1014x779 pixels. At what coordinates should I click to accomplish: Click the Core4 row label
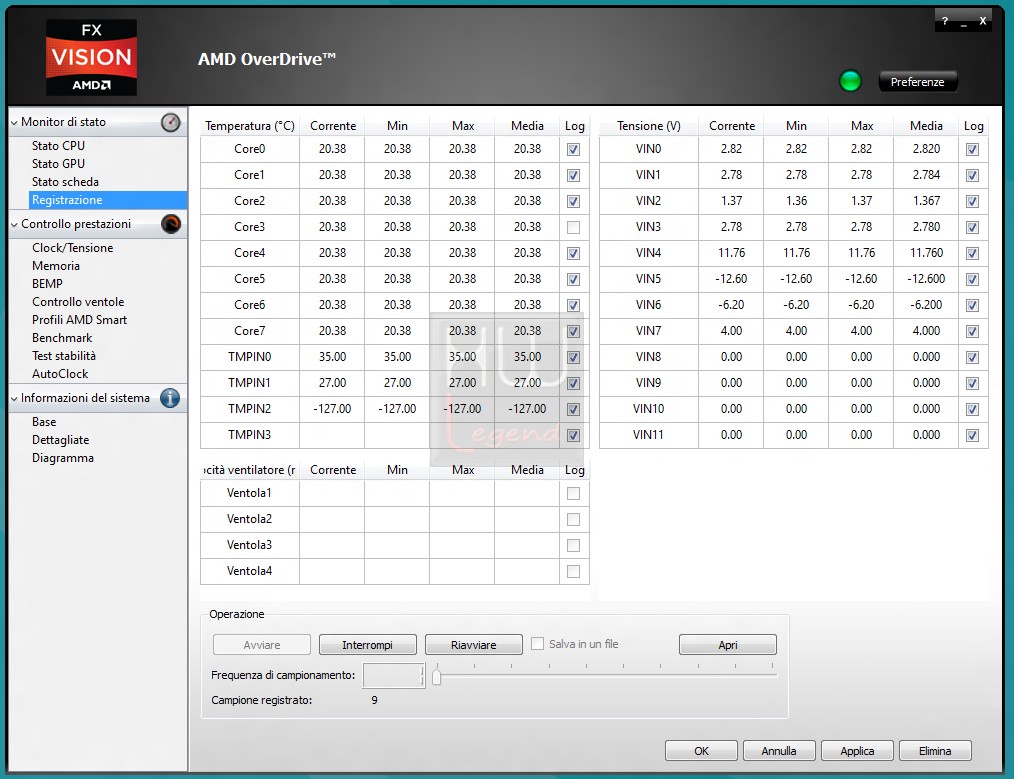250,253
